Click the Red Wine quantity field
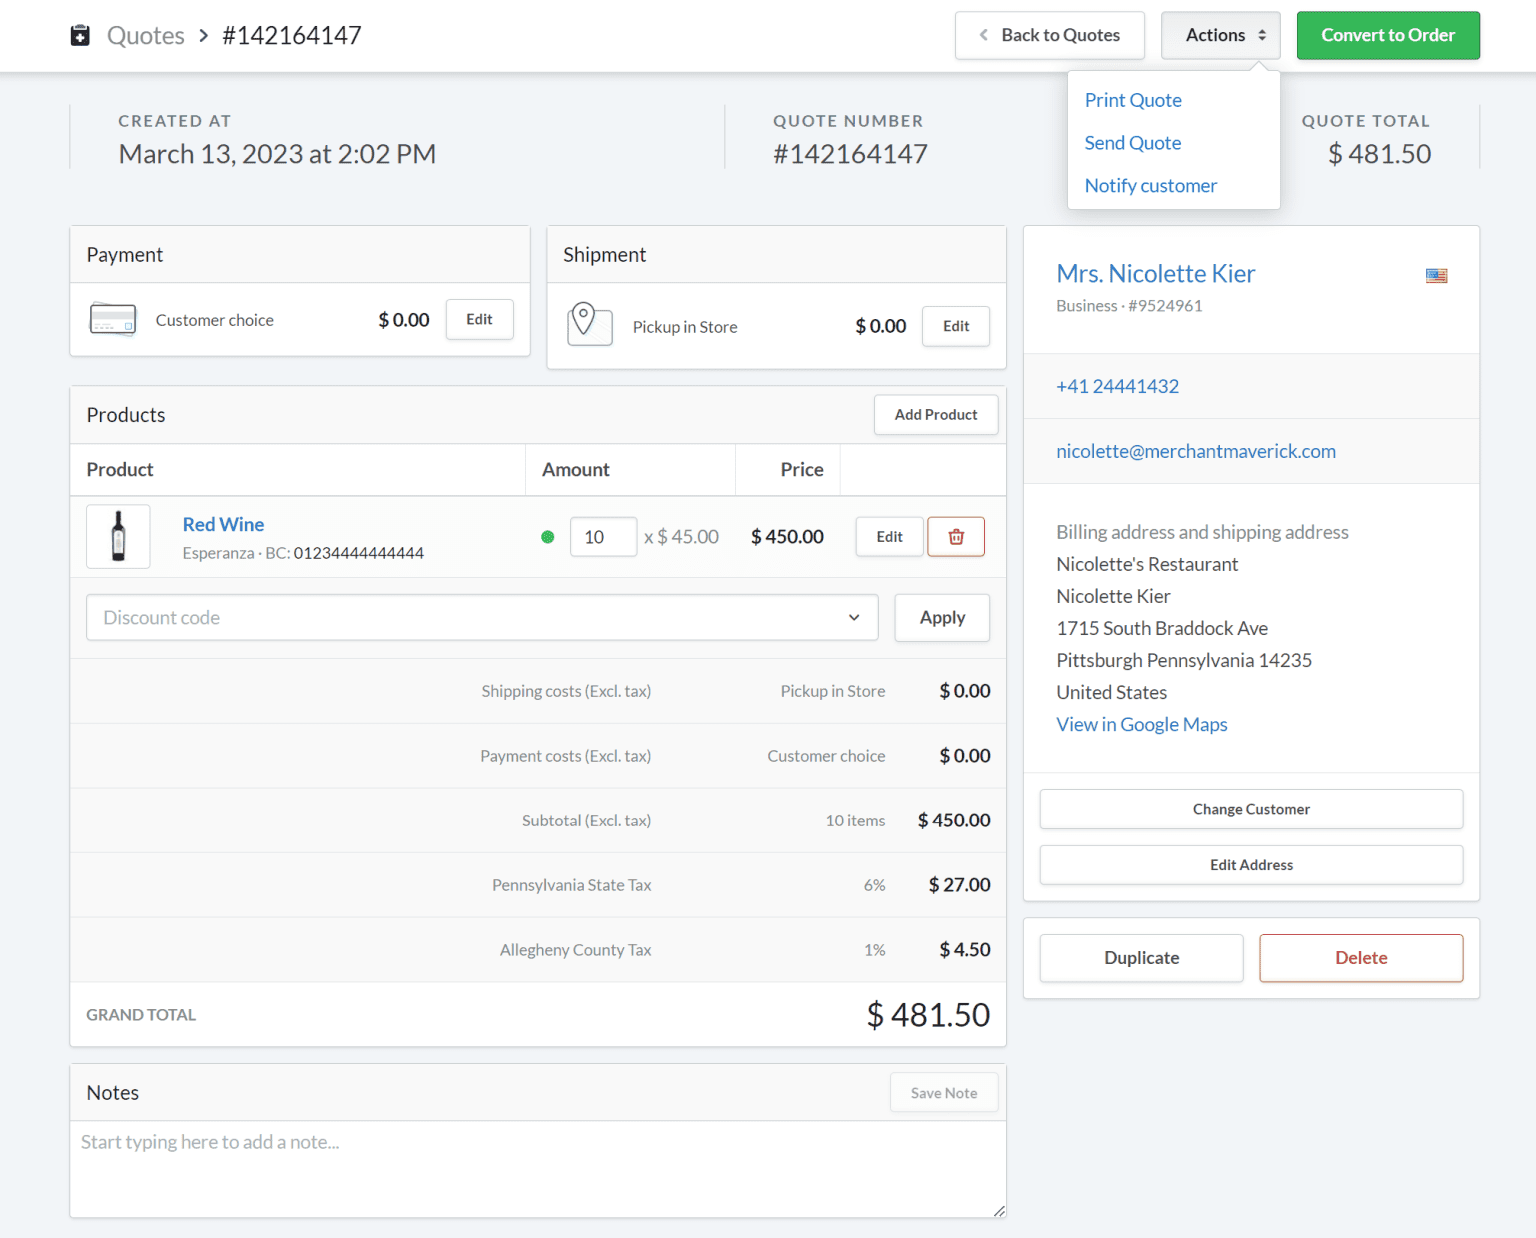The height and width of the screenshot is (1238, 1536). point(603,536)
